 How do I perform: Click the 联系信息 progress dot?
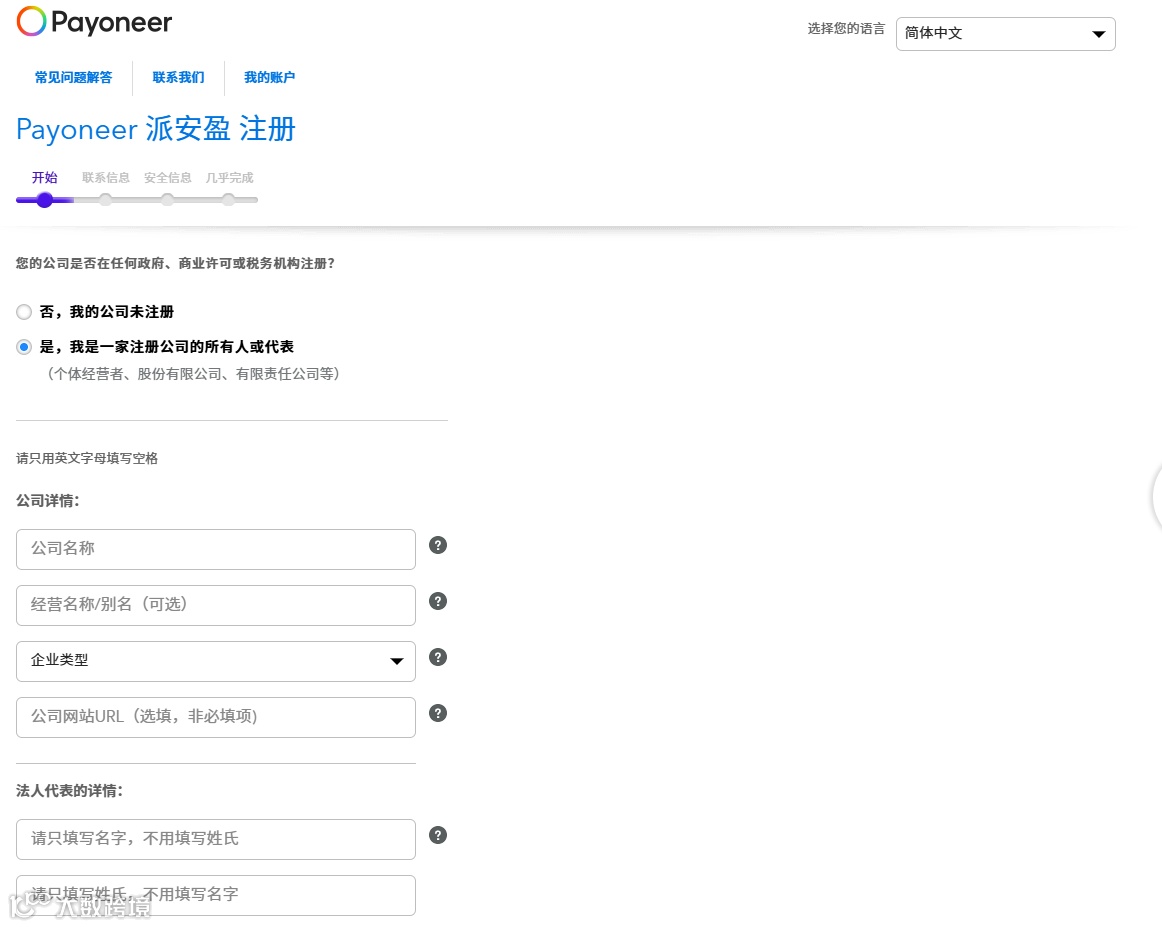pos(106,200)
